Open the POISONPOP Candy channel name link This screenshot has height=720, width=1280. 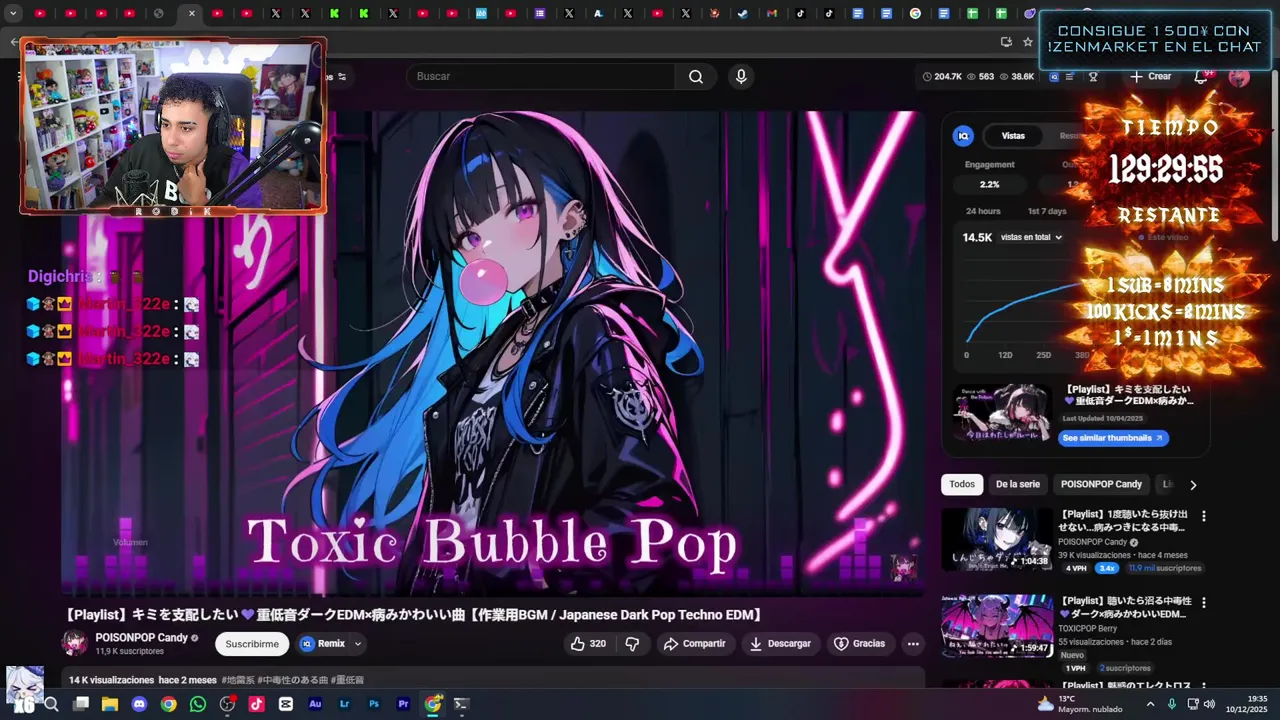[141, 638]
